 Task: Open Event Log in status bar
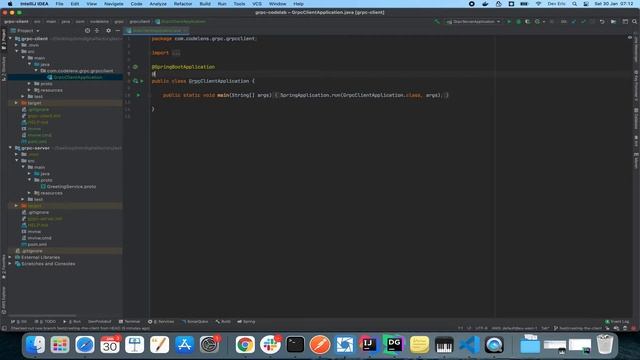(x=617, y=322)
